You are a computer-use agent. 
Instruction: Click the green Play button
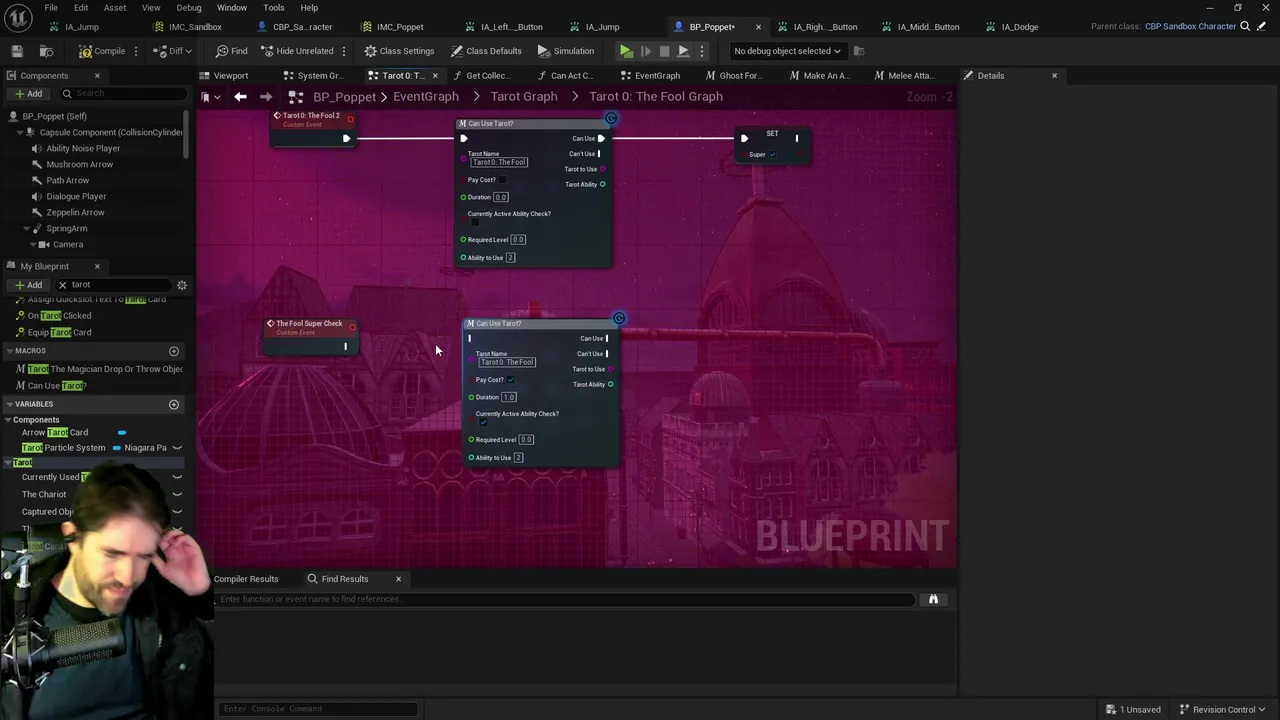[626, 51]
